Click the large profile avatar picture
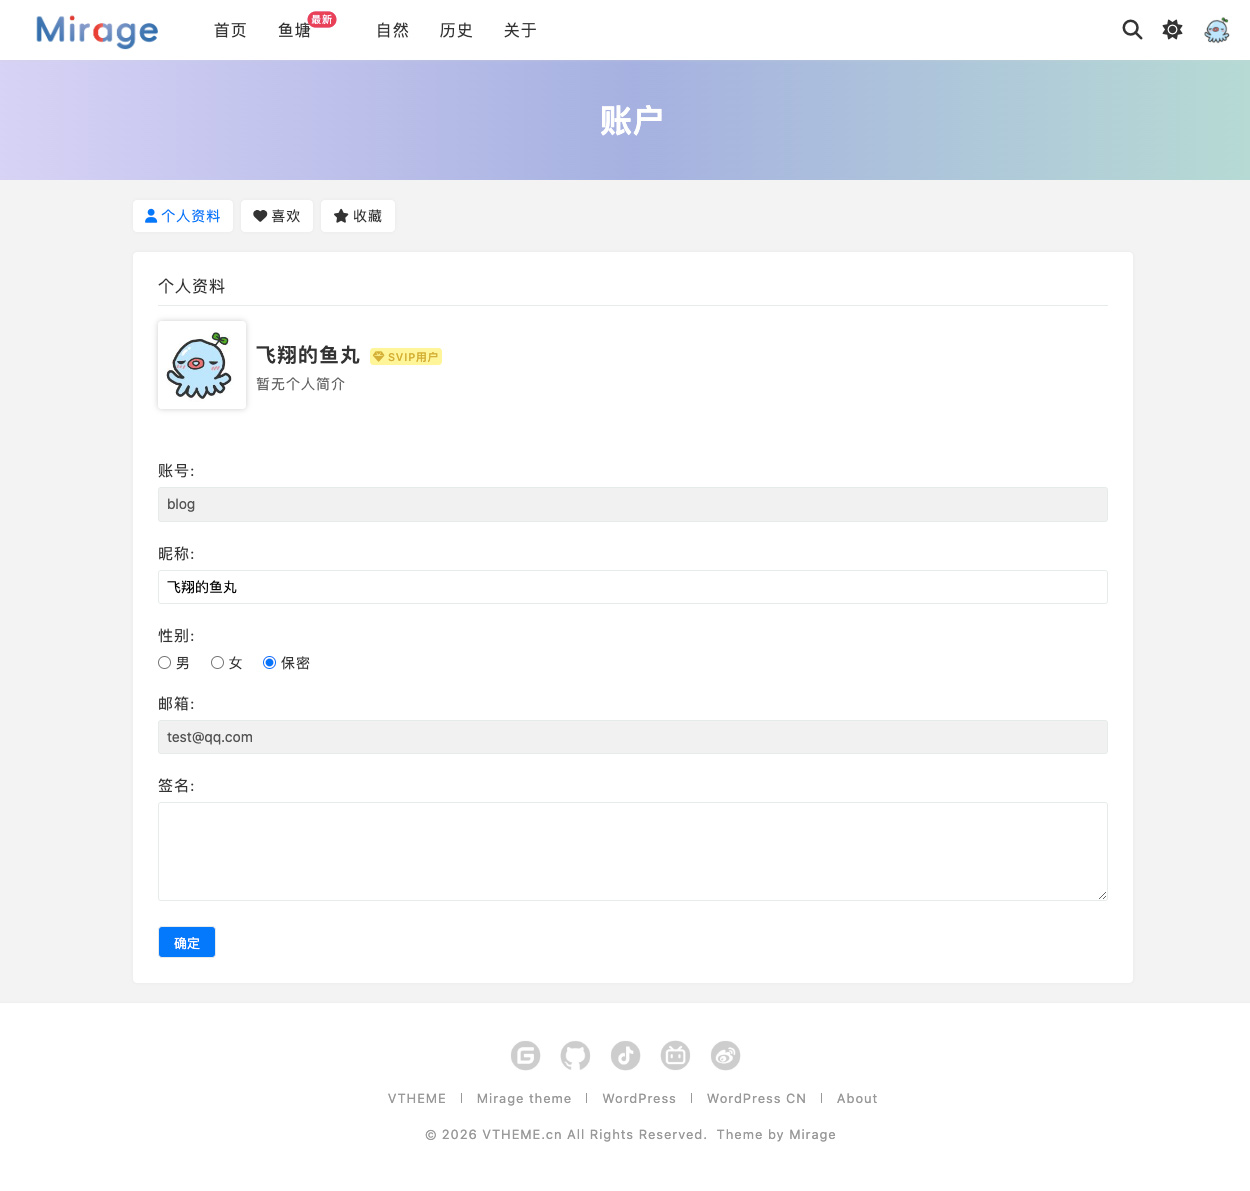 click(202, 365)
